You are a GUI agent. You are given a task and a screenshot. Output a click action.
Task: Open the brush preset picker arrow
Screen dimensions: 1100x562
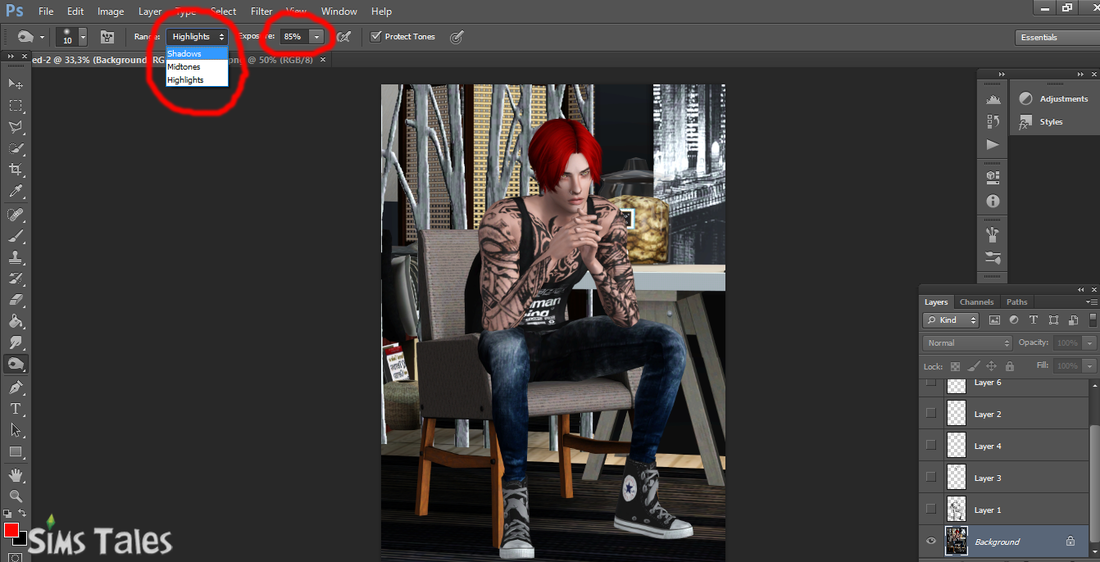pos(83,36)
